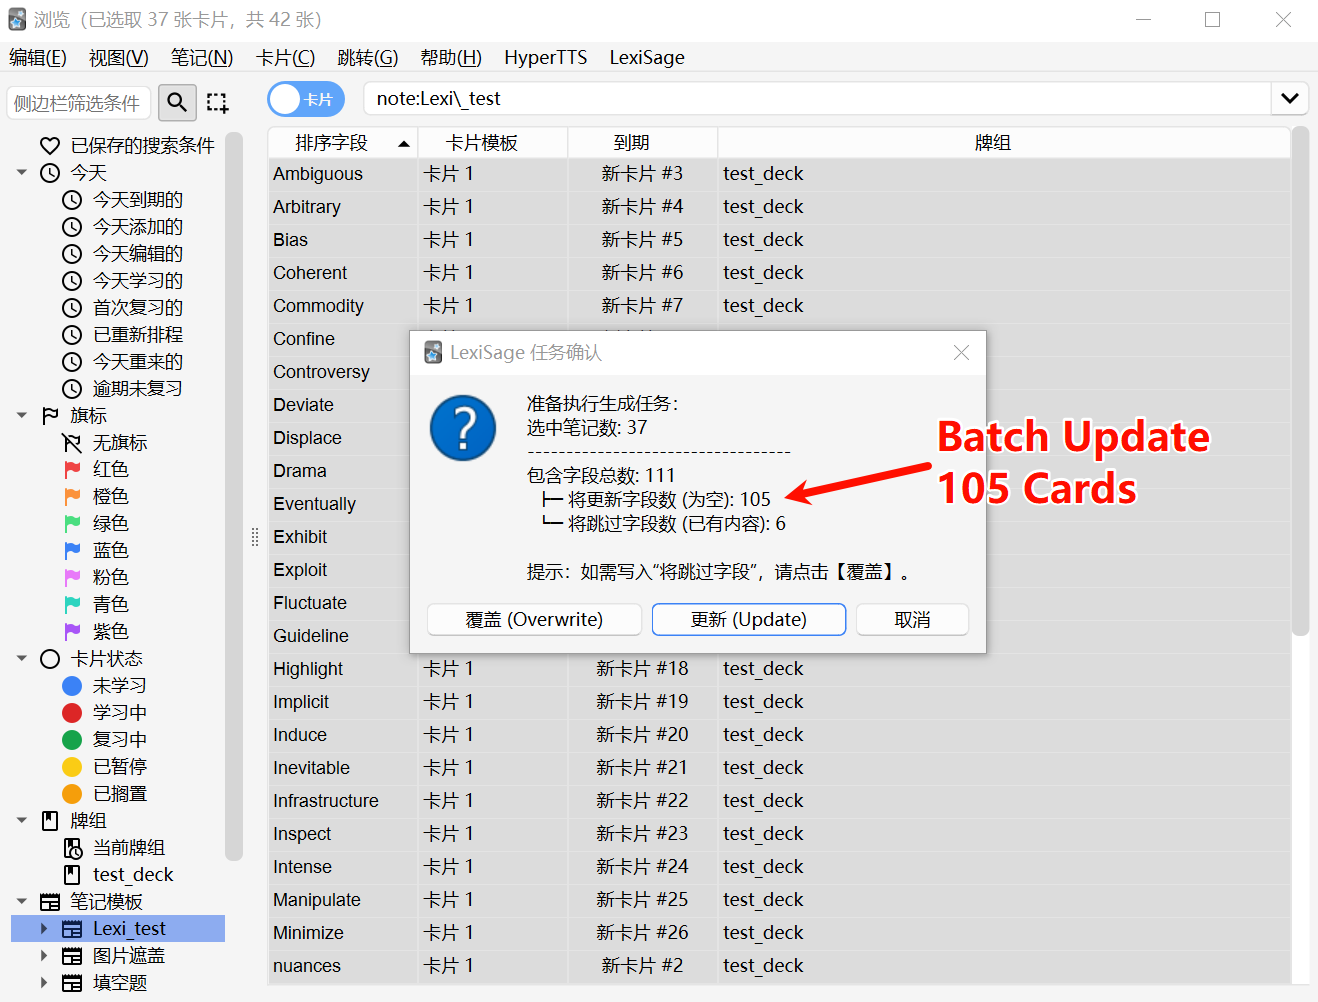Open the LexiSage menu
This screenshot has height=1002, width=1318.
tap(646, 57)
